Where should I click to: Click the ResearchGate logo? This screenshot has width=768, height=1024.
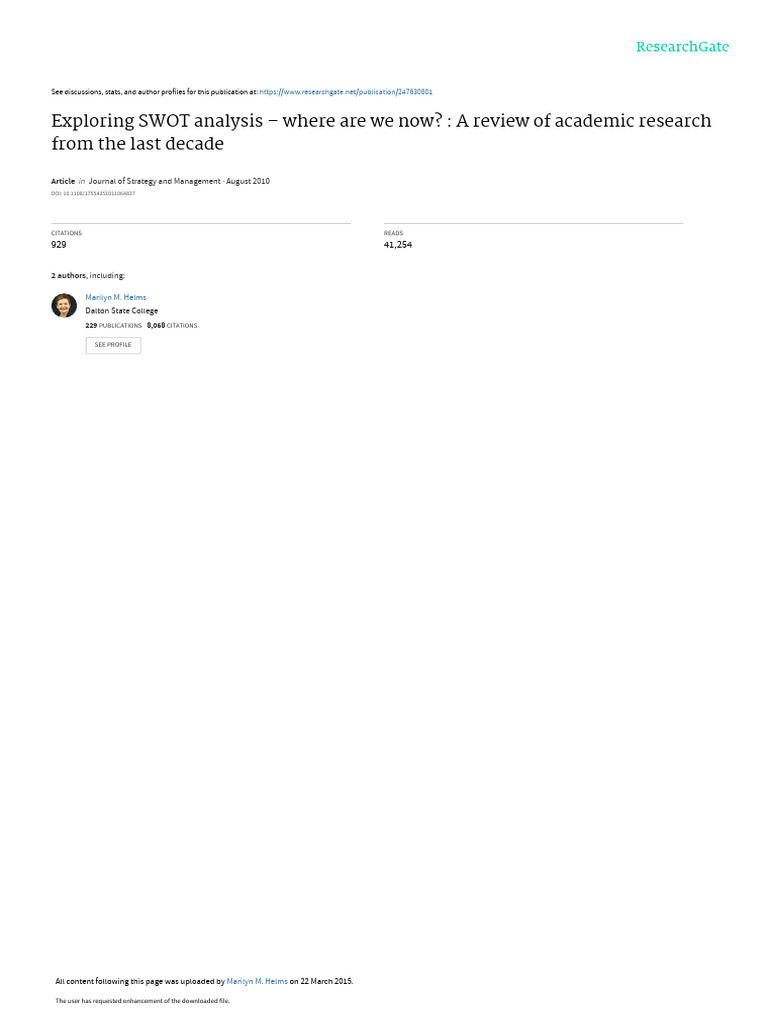click(x=682, y=46)
